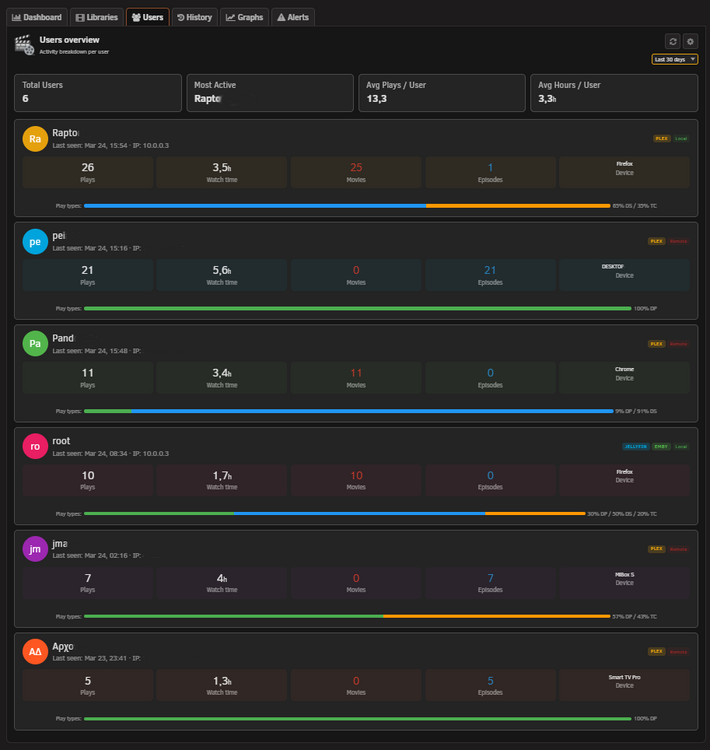Click the root username link
This screenshot has height=750, width=710.
pyautogui.click(x=61, y=441)
